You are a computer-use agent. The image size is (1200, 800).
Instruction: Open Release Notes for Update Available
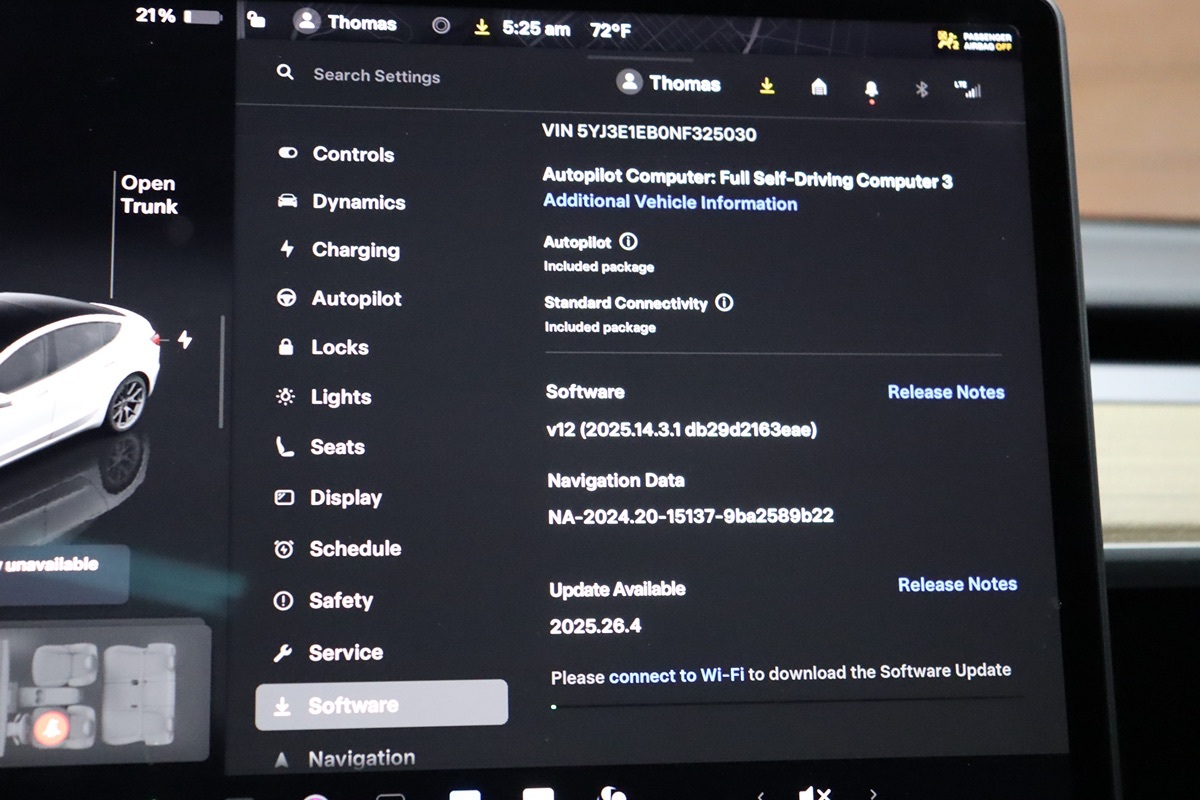coord(957,584)
